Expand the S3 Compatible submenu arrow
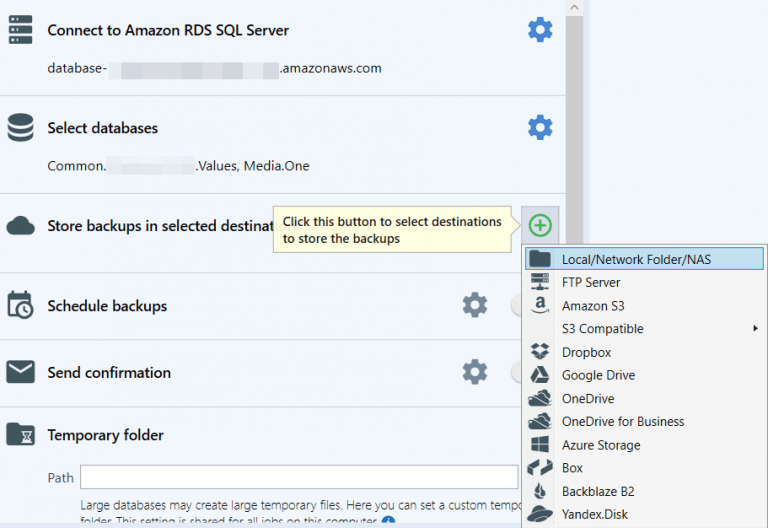Viewport: 768px width, 528px height. click(755, 329)
